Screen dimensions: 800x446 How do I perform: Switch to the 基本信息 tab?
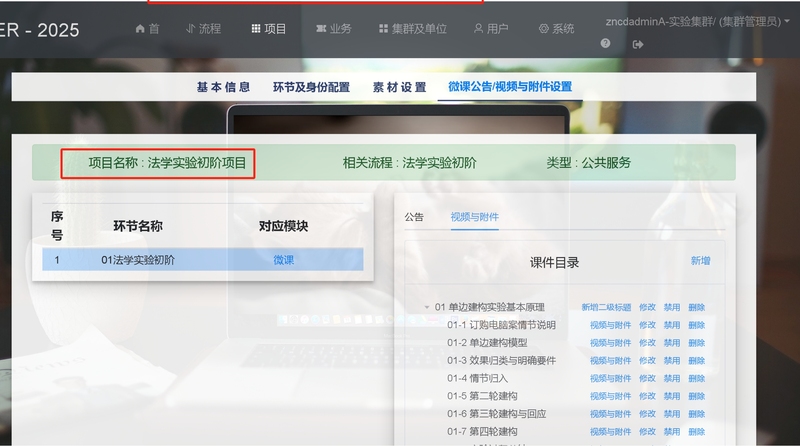[223, 87]
